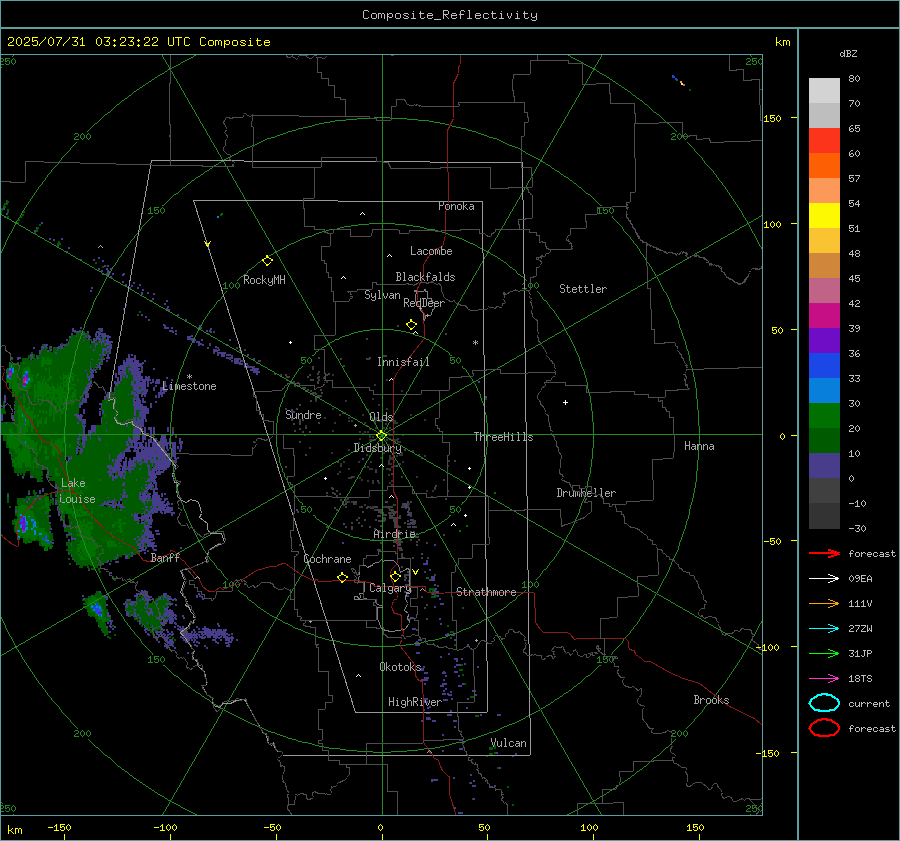The height and width of the screenshot is (841, 900).
Task: Click the Sundre map label
Action: [x=303, y=415]
